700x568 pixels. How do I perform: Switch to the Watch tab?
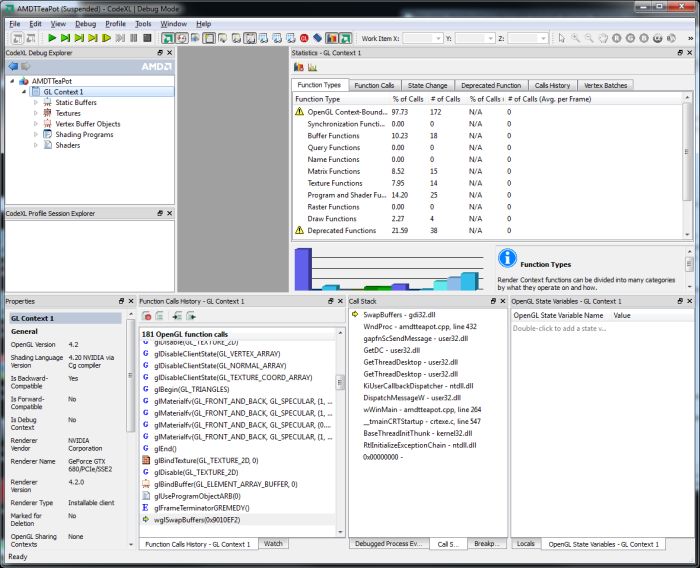[273, 544]
